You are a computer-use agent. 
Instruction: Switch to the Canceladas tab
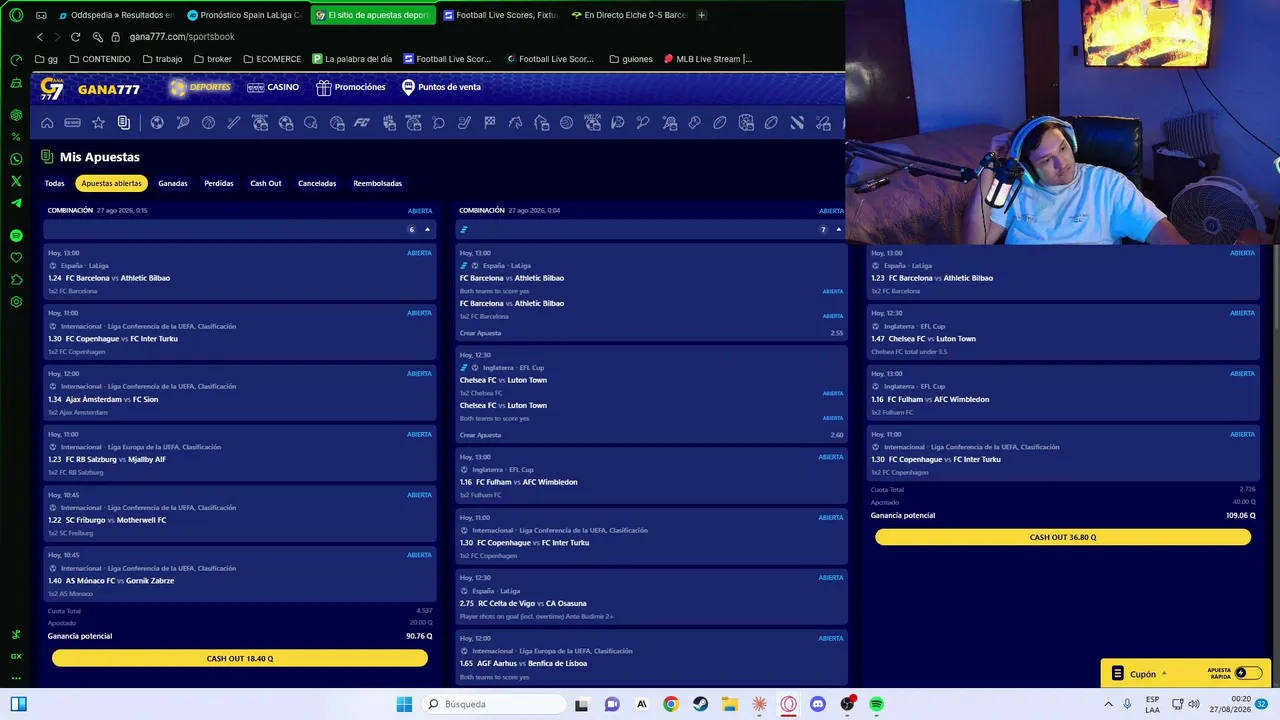(x=317, y=183)
